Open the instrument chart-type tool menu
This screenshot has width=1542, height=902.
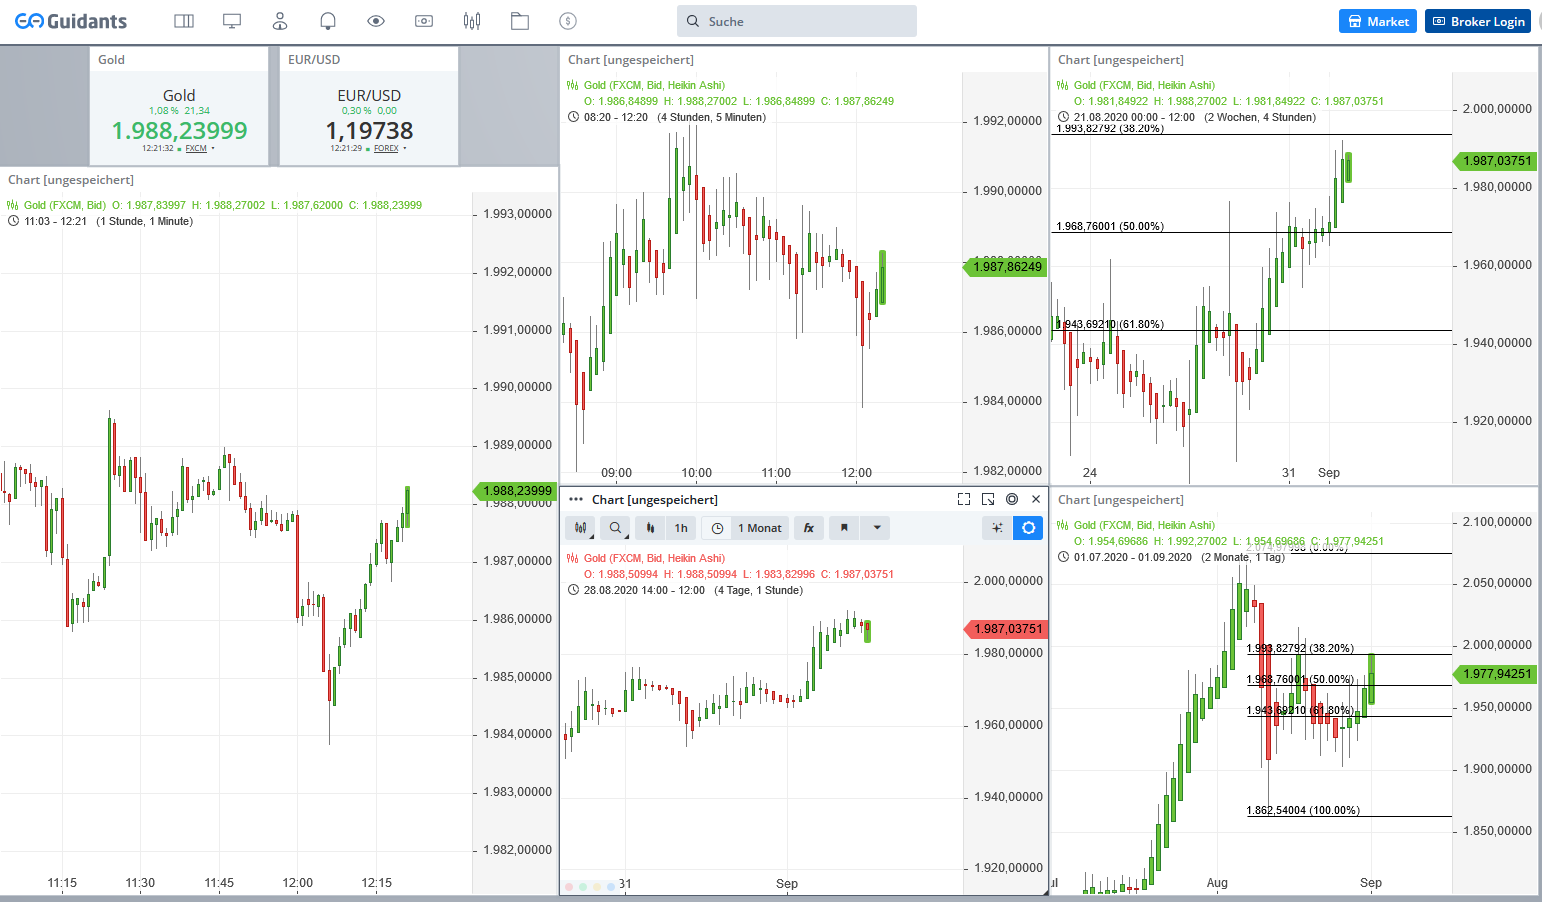581,528
